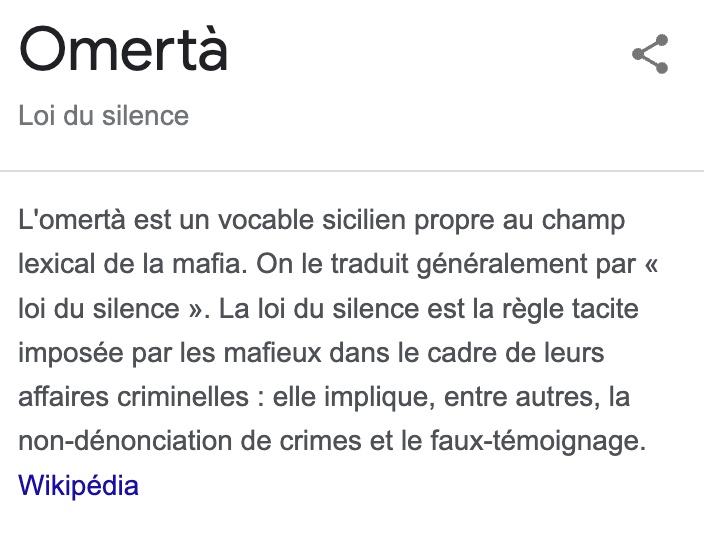
Task: Click the Omertà heading title
Action: [x=123, y=49]
